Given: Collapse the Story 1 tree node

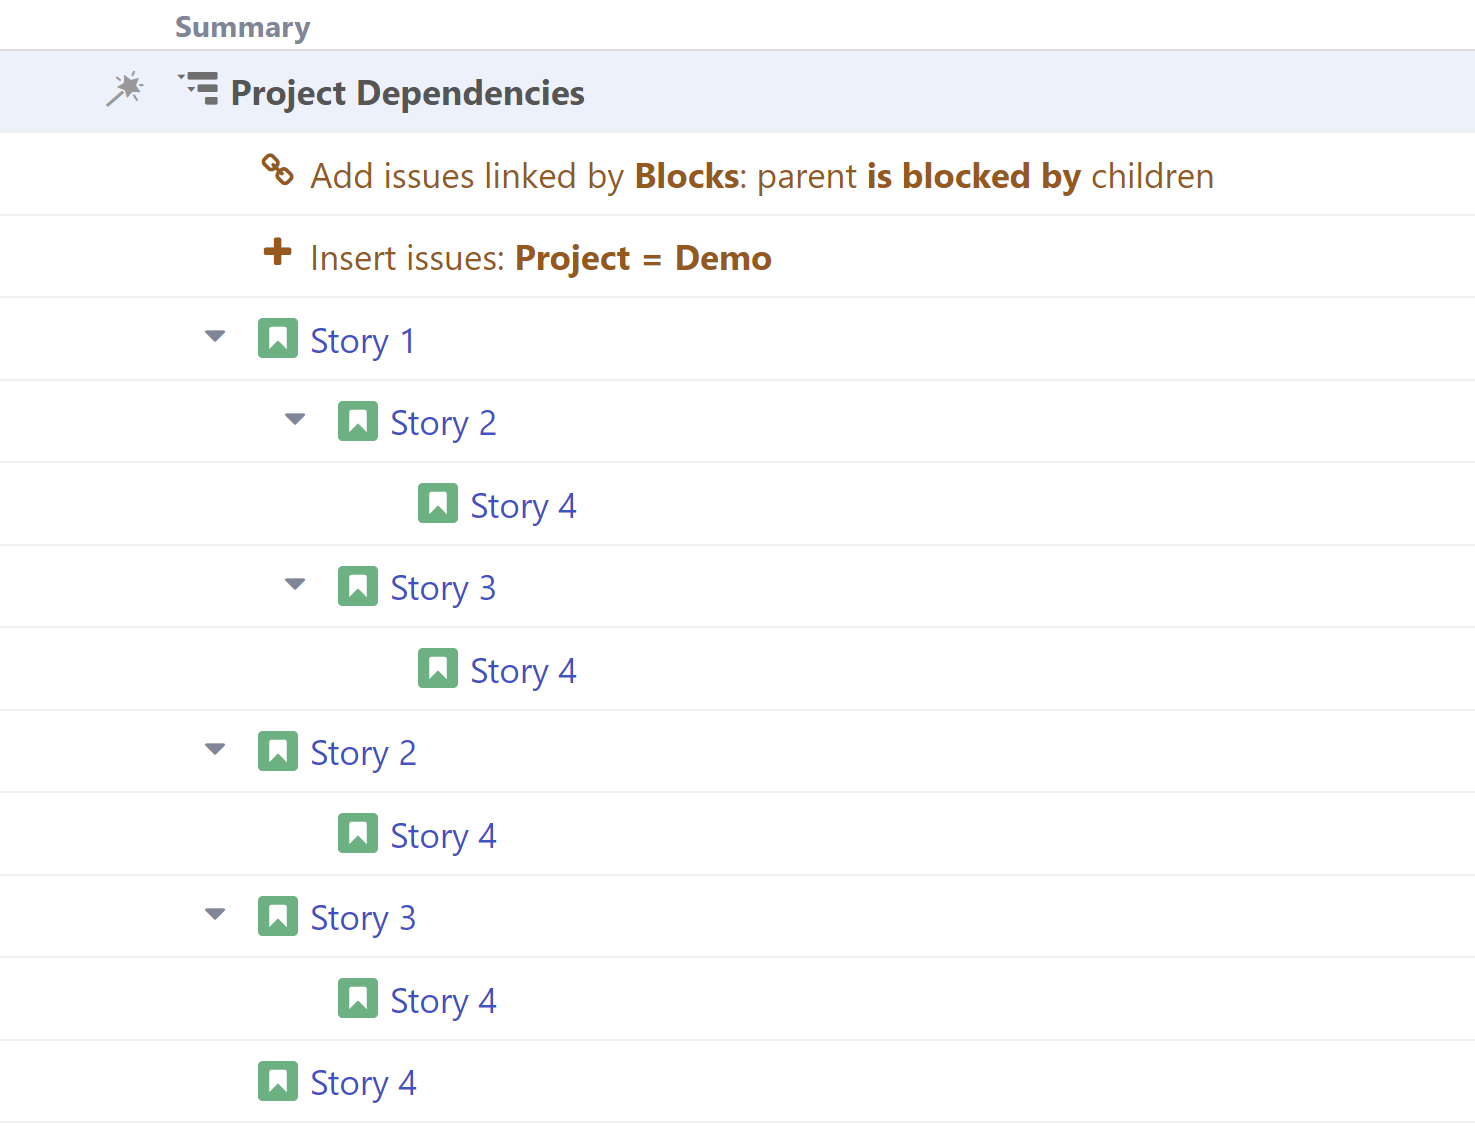Looking at the screenshot, I should [x=215, y=337].
